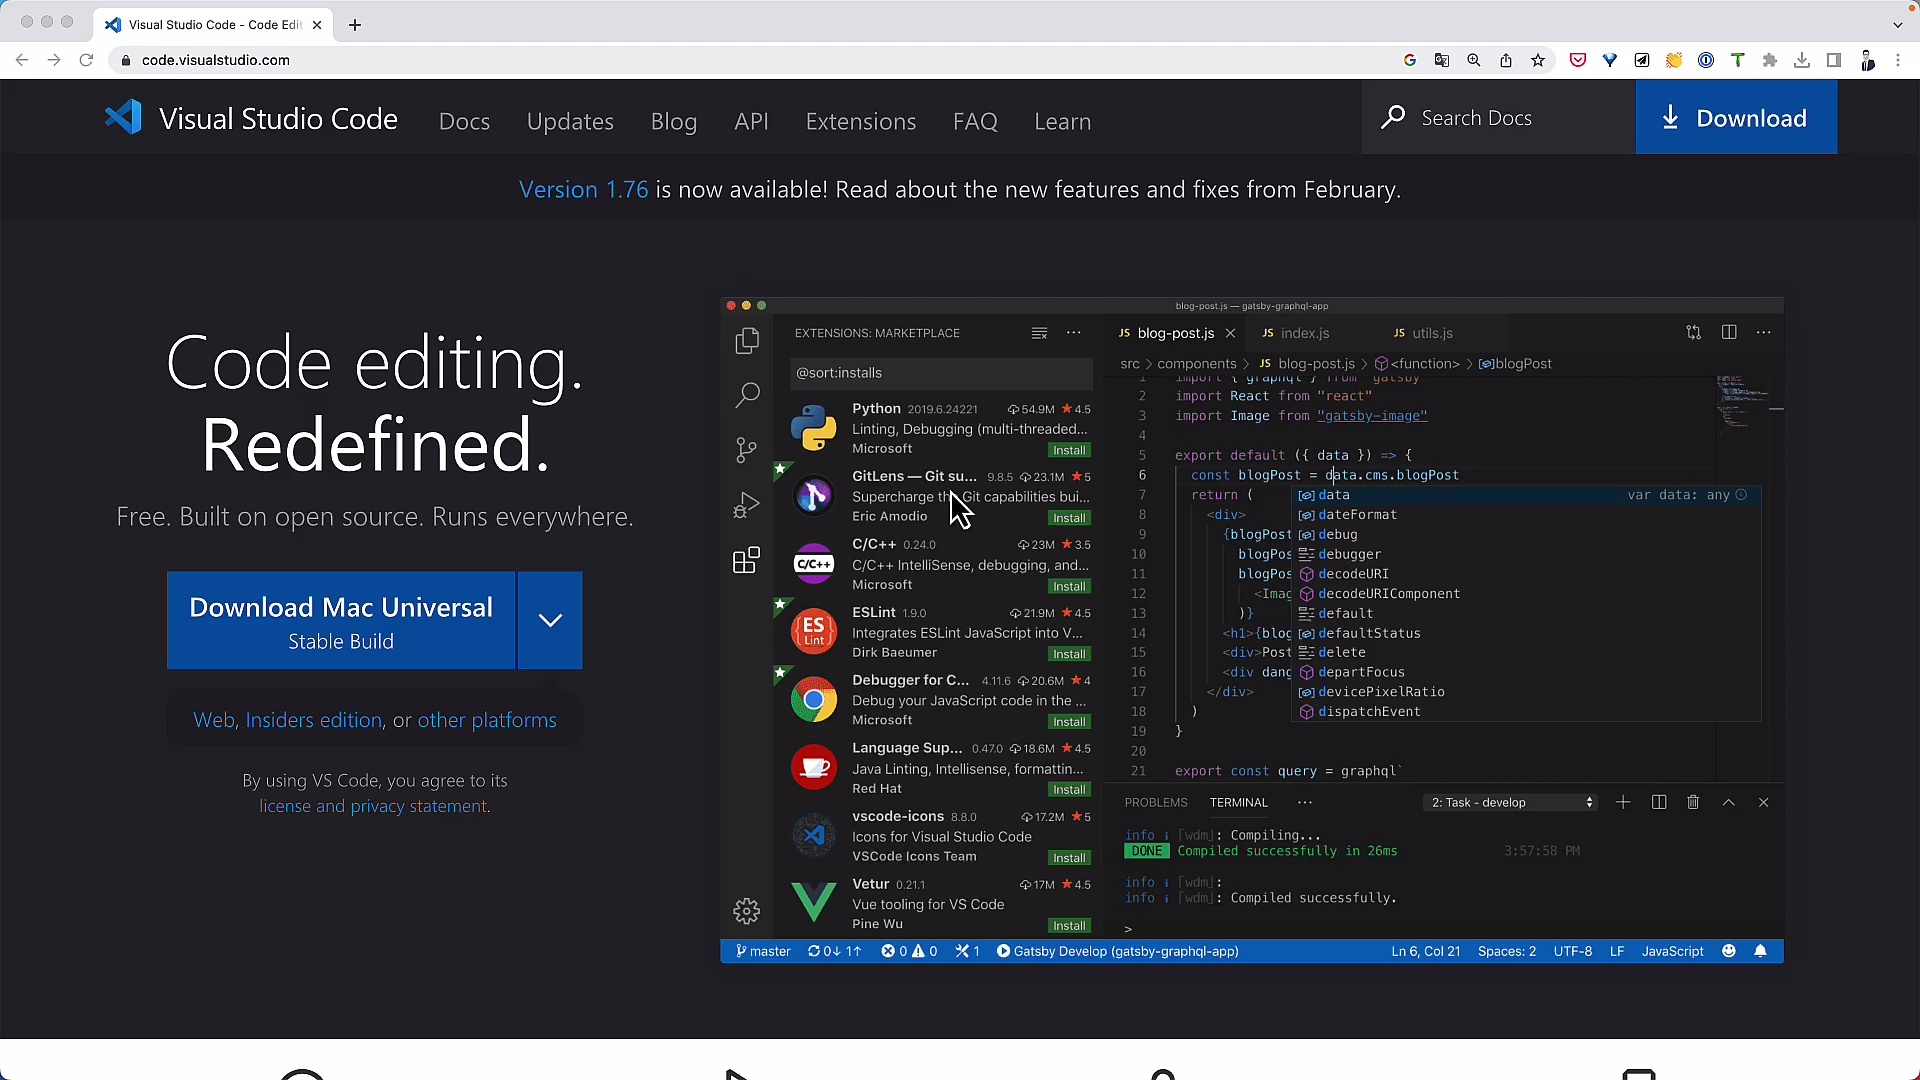Reload the page with the refresh icon

point(86,60)
